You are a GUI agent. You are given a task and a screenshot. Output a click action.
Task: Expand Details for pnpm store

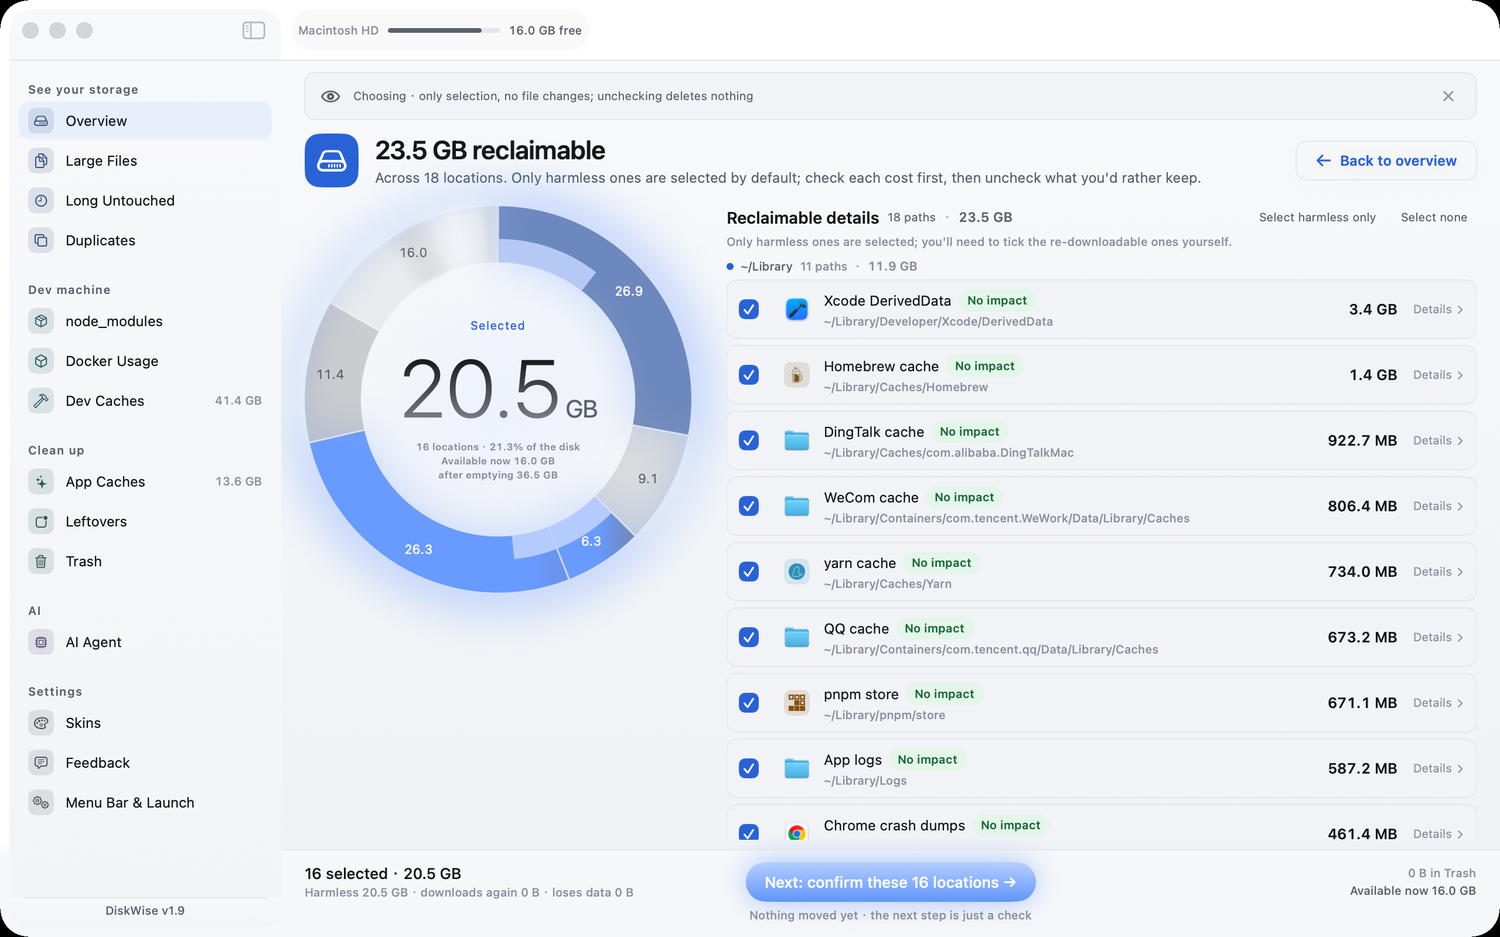[1438, 703]
